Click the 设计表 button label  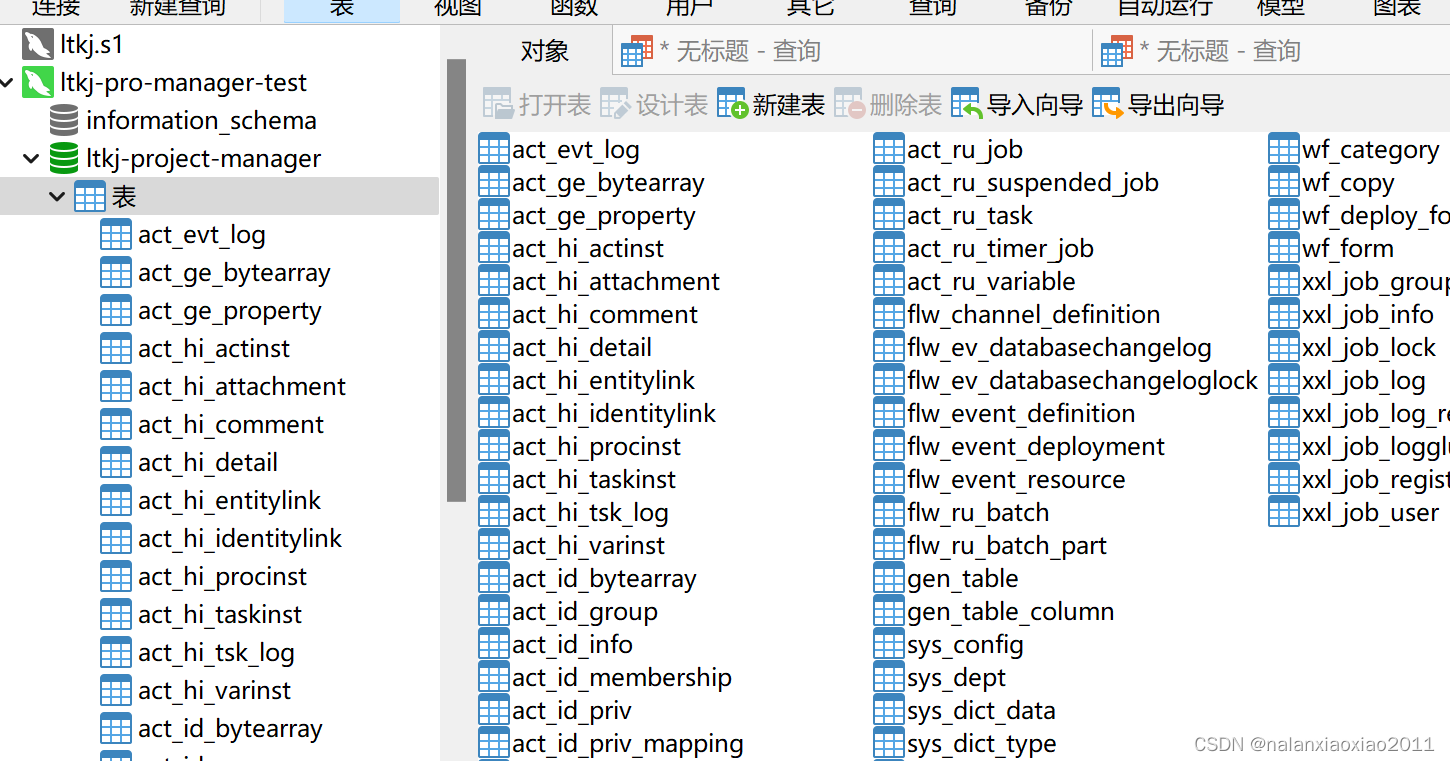(x=672, y=105)
